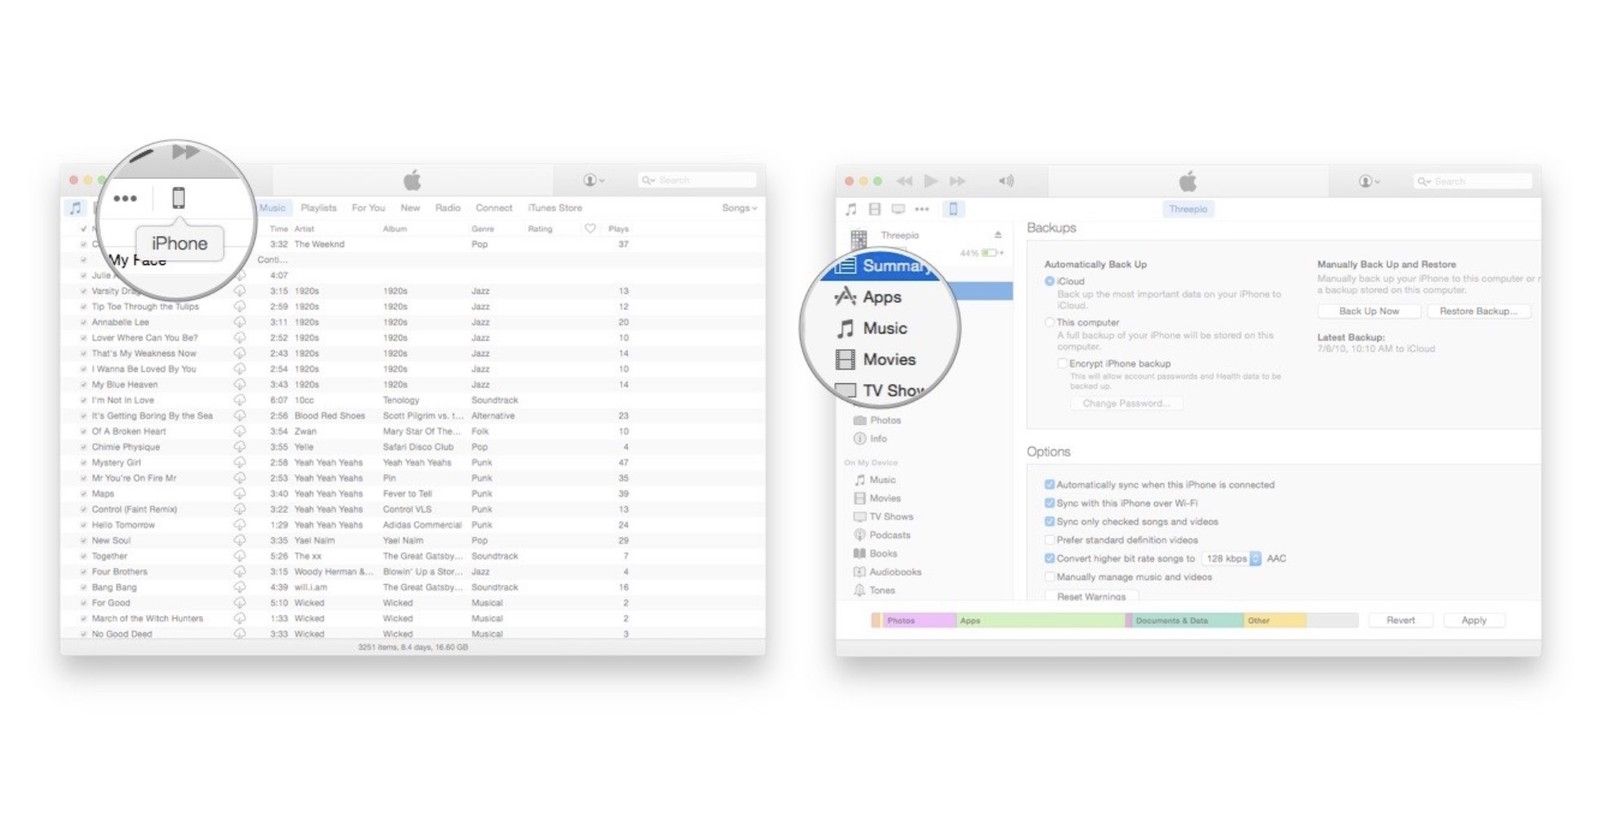The width and height of the screenshot is (1600, 827).
Task: Click the volume speaker icon in right window
Action: tap(1006, 181)
